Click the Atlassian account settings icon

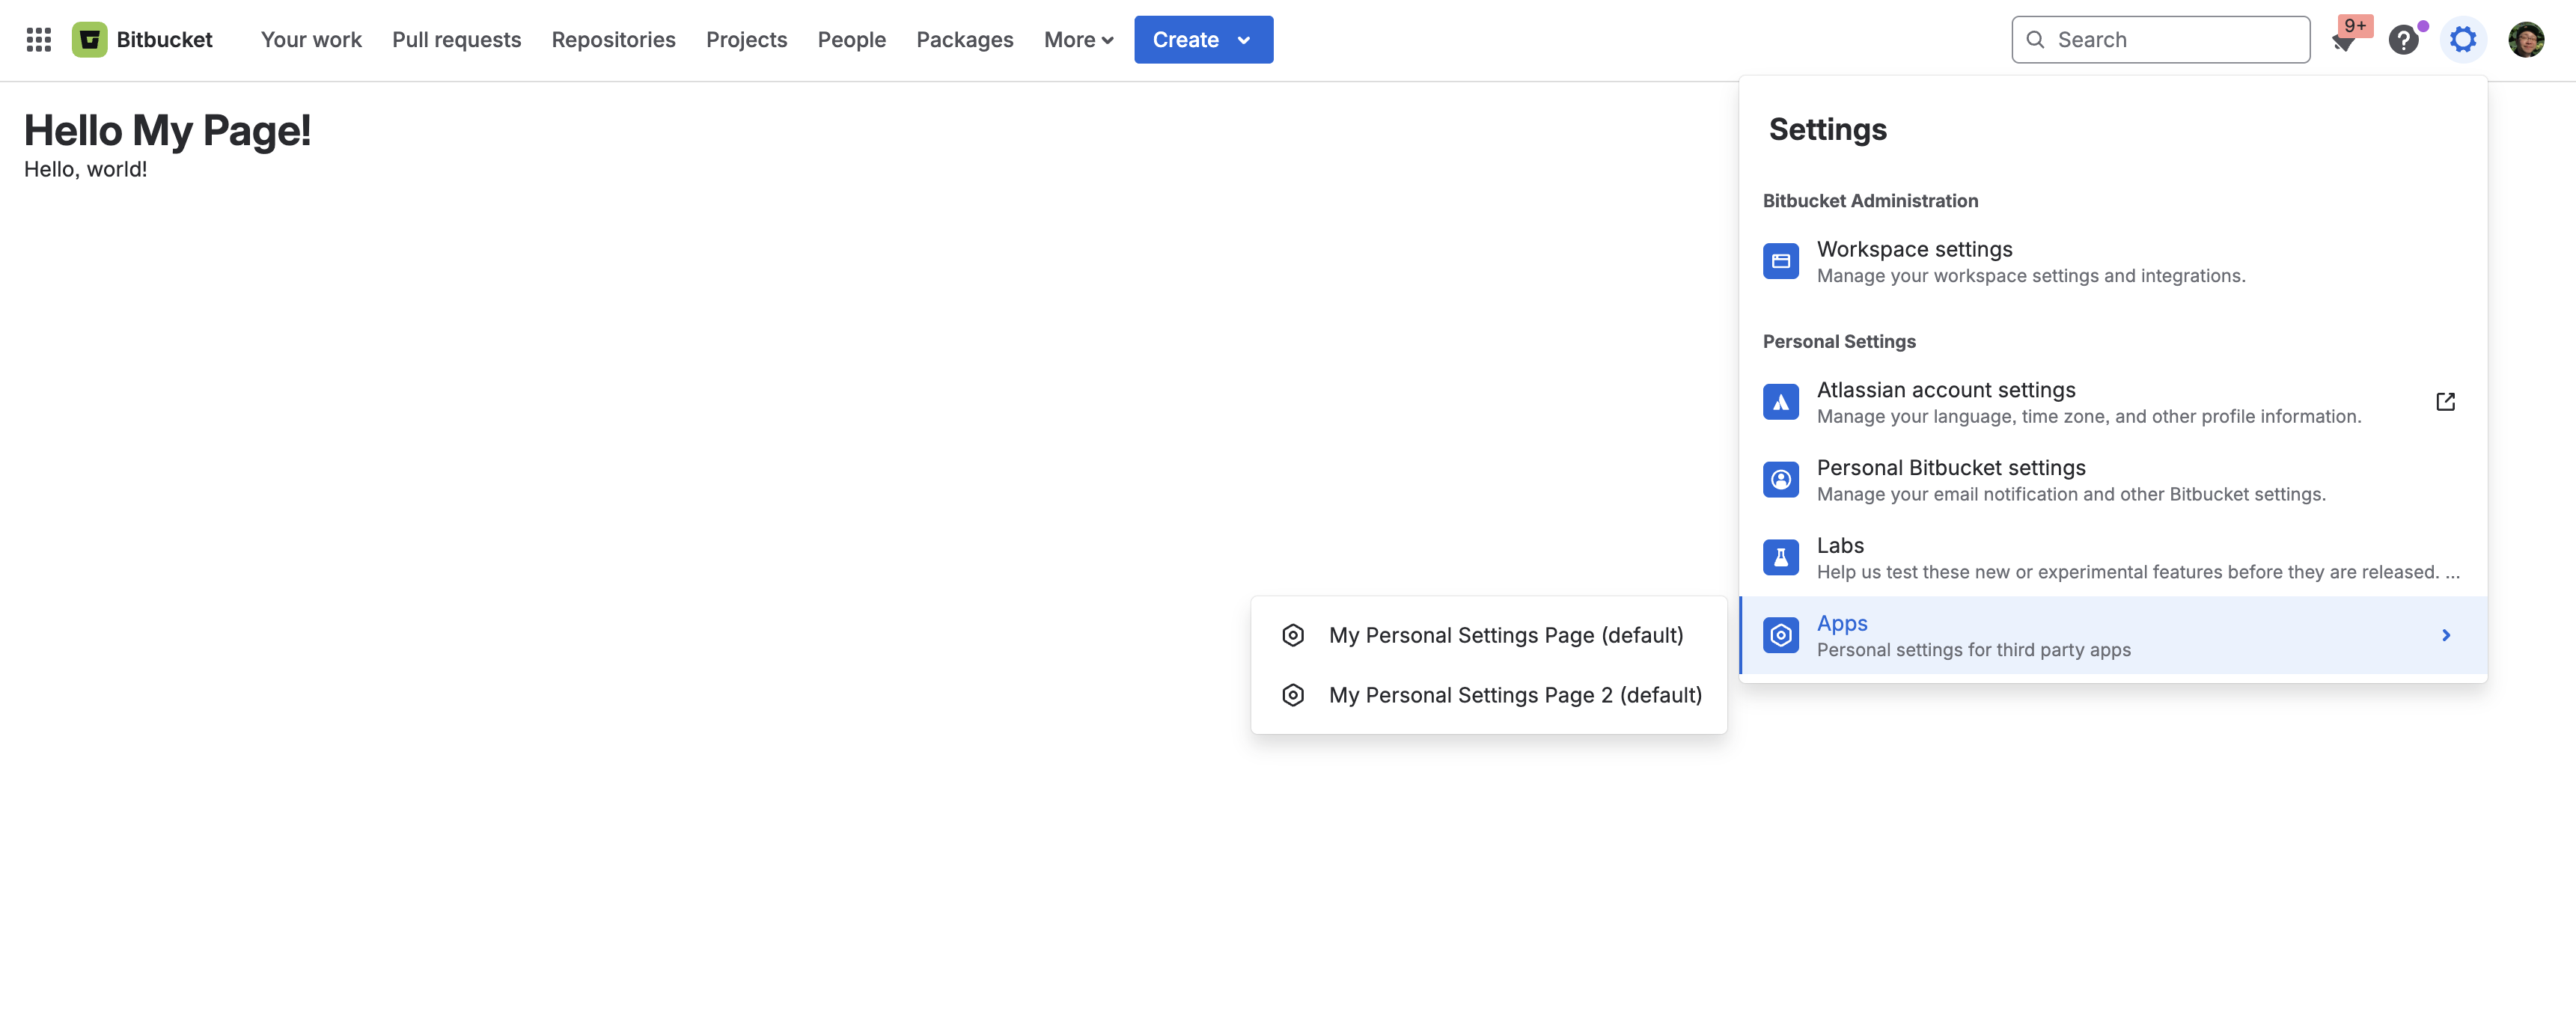(x=1781, y=401)
